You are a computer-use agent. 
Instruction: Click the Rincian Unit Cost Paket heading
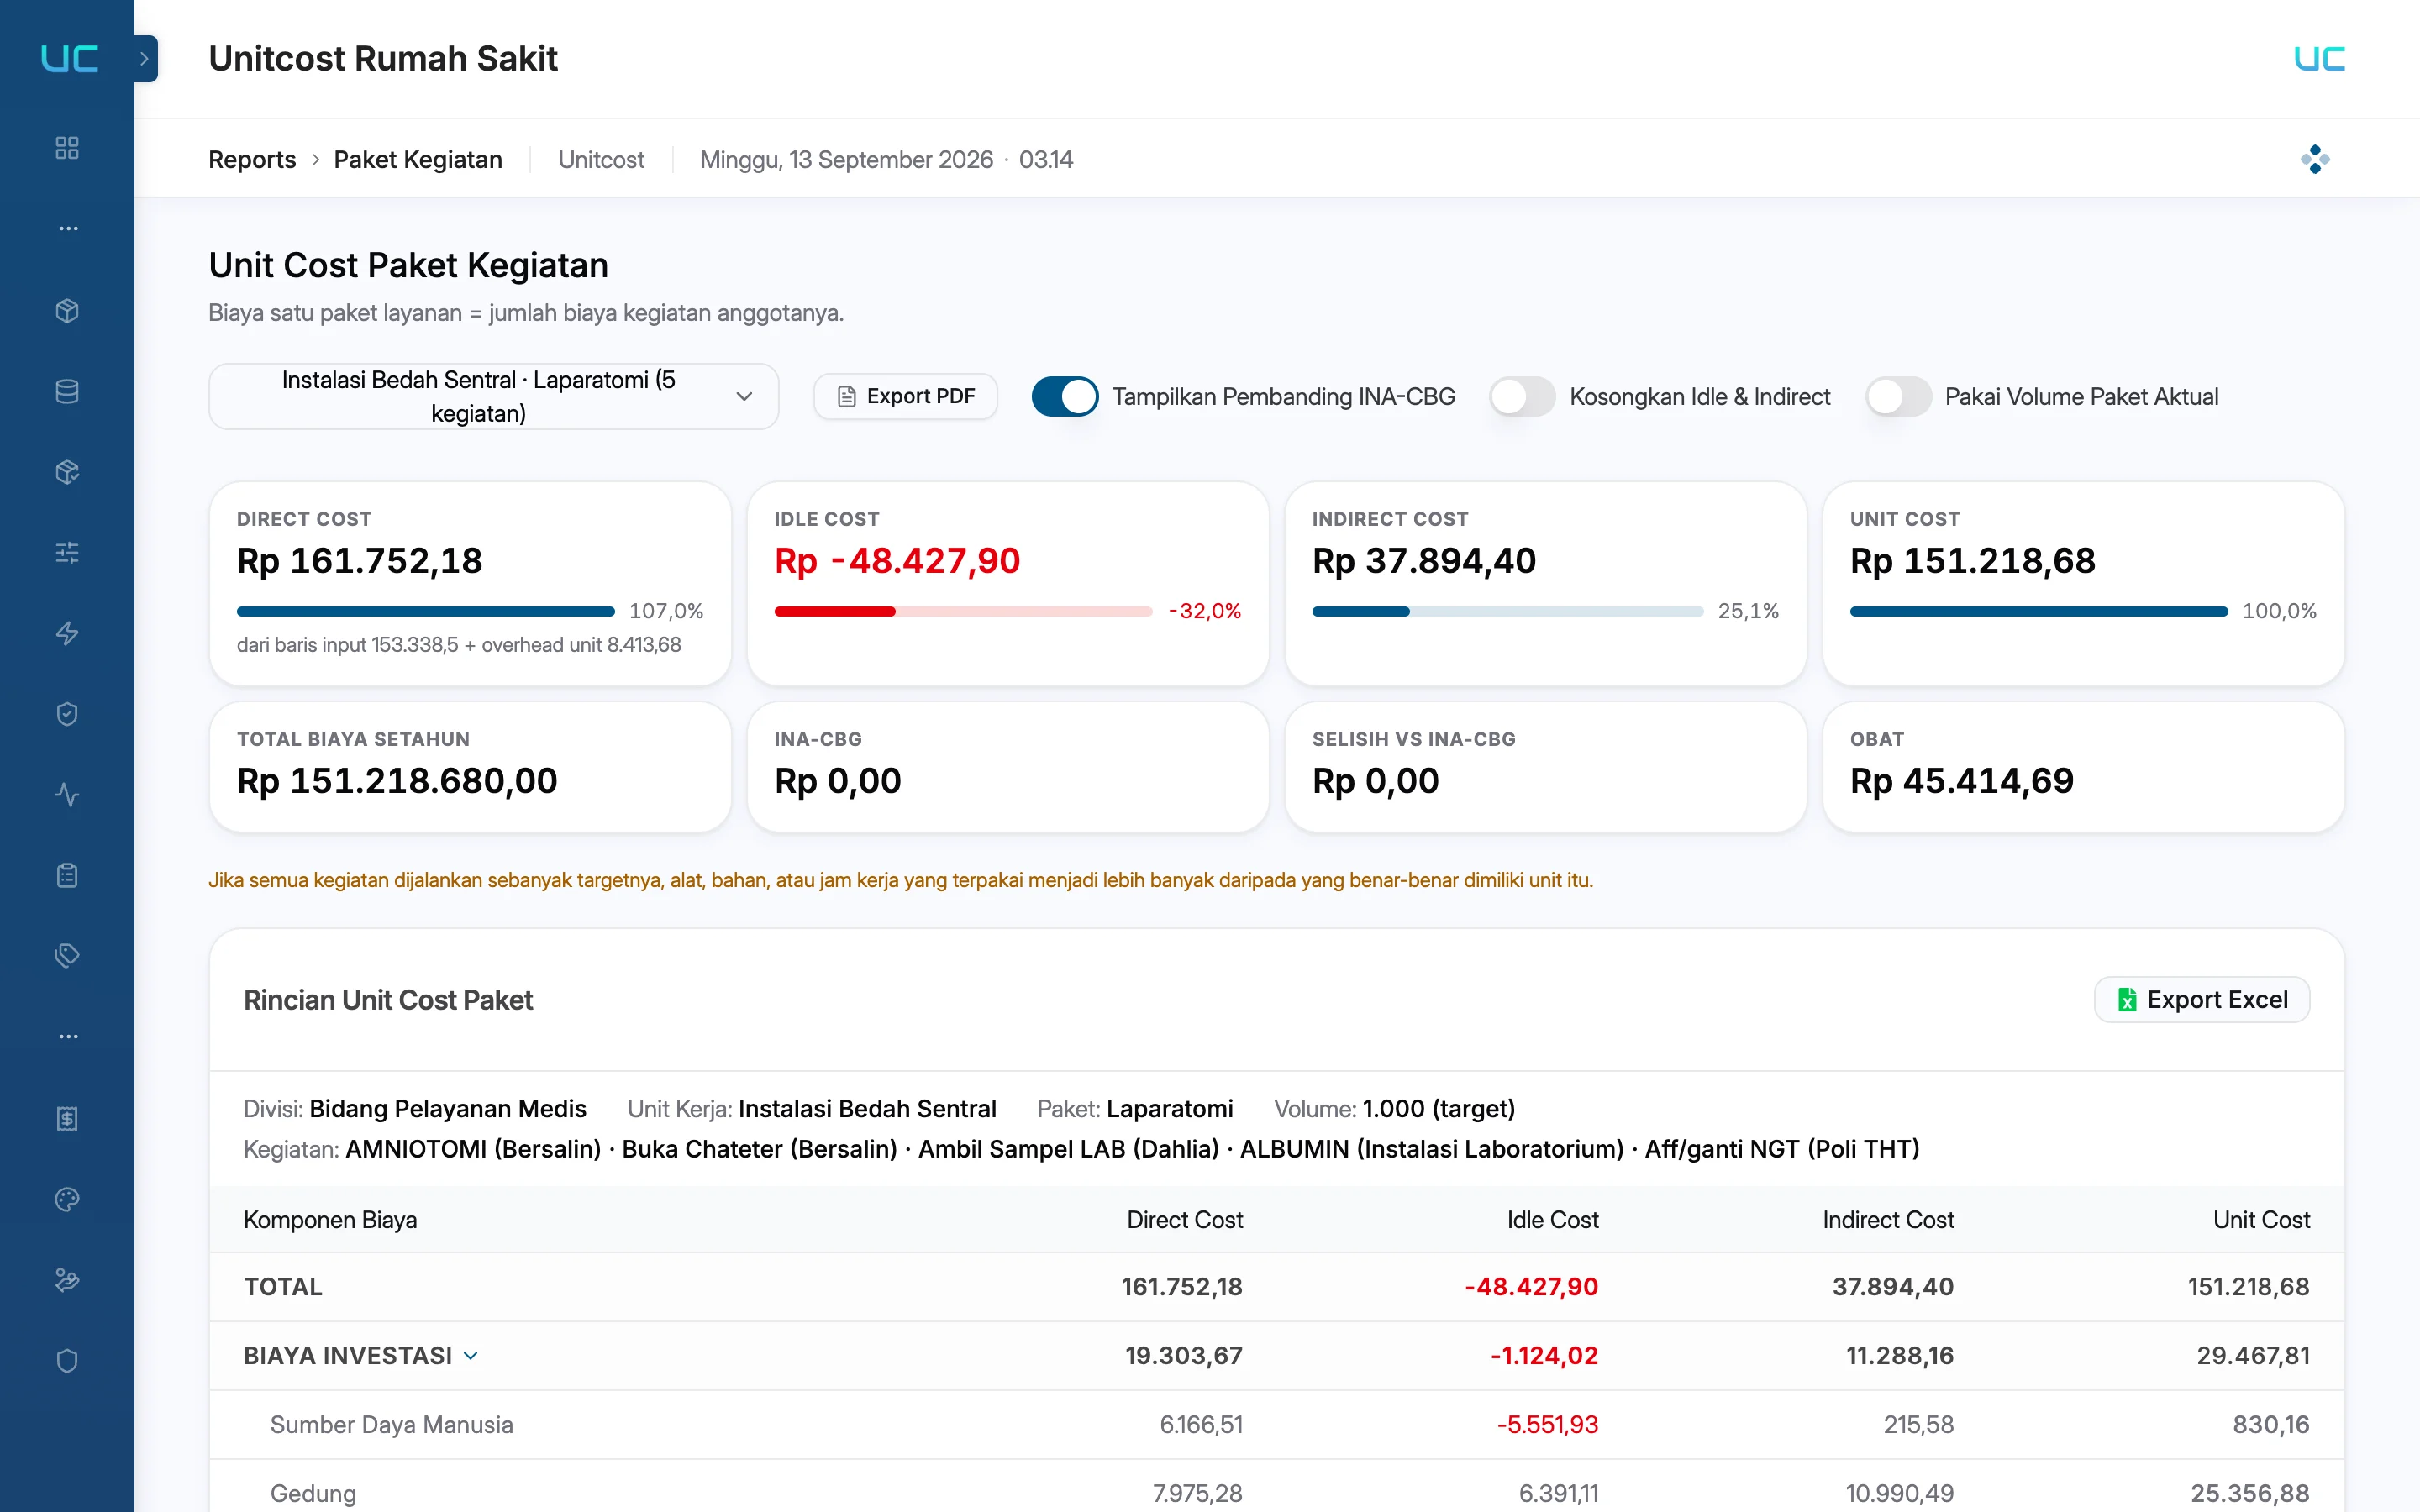pos(388,1000)
